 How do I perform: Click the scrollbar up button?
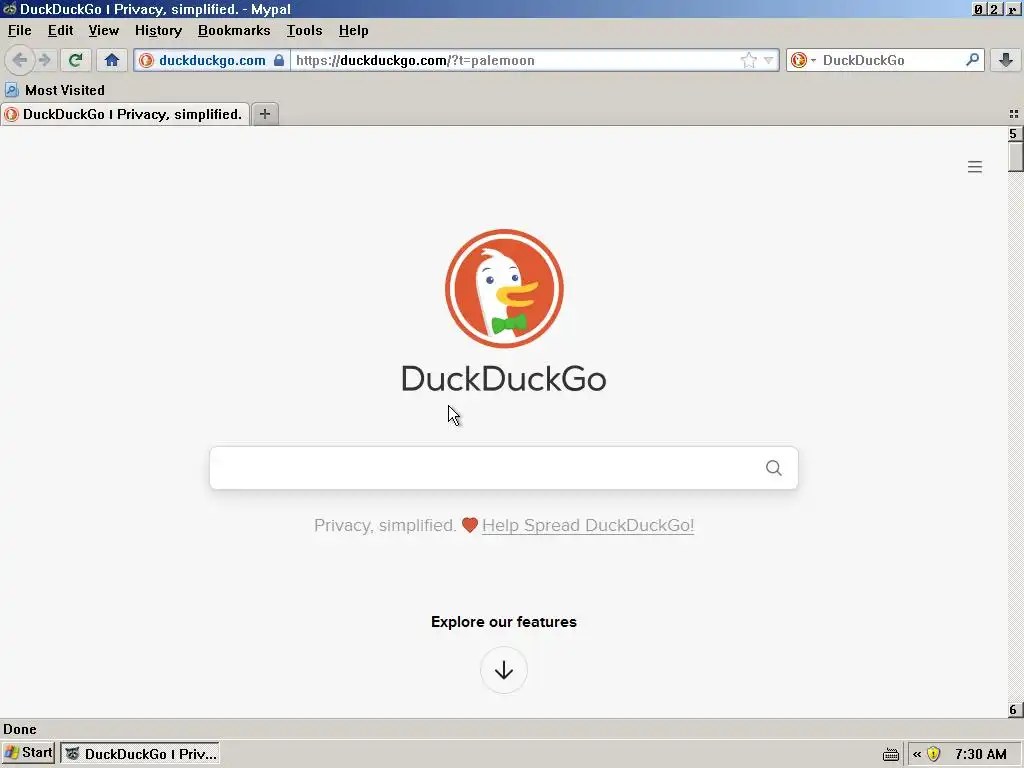pos(1013,133)
